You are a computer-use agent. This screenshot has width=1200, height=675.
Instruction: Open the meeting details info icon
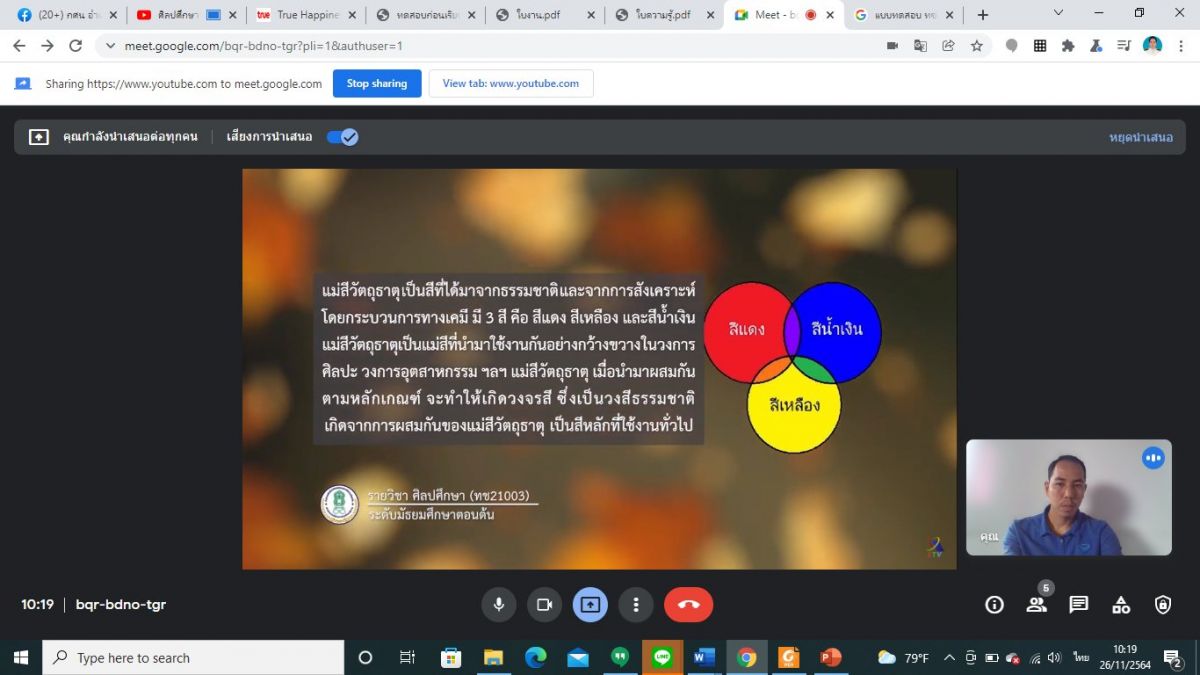[994, 604]
